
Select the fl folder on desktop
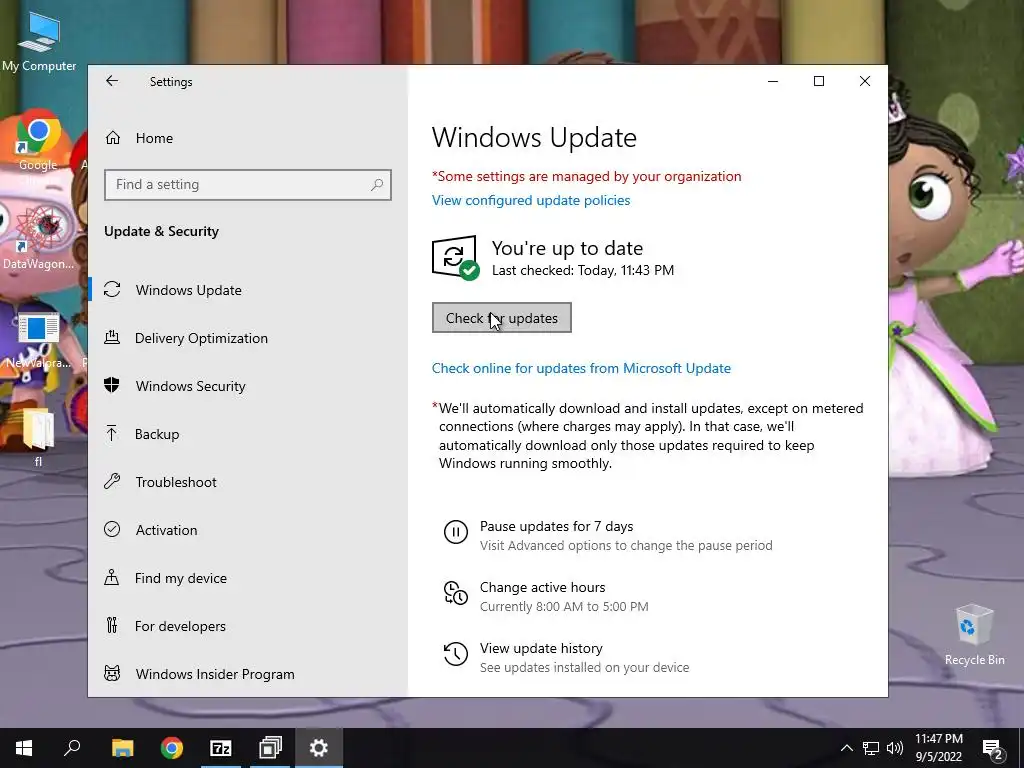point(38,436)
